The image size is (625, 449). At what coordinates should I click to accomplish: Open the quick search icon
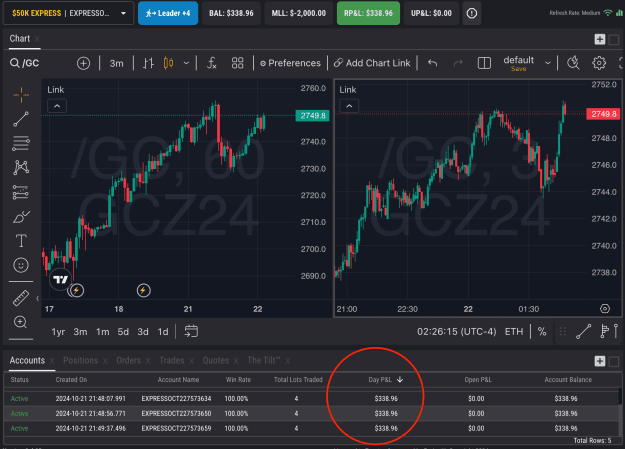coord(573,63)
